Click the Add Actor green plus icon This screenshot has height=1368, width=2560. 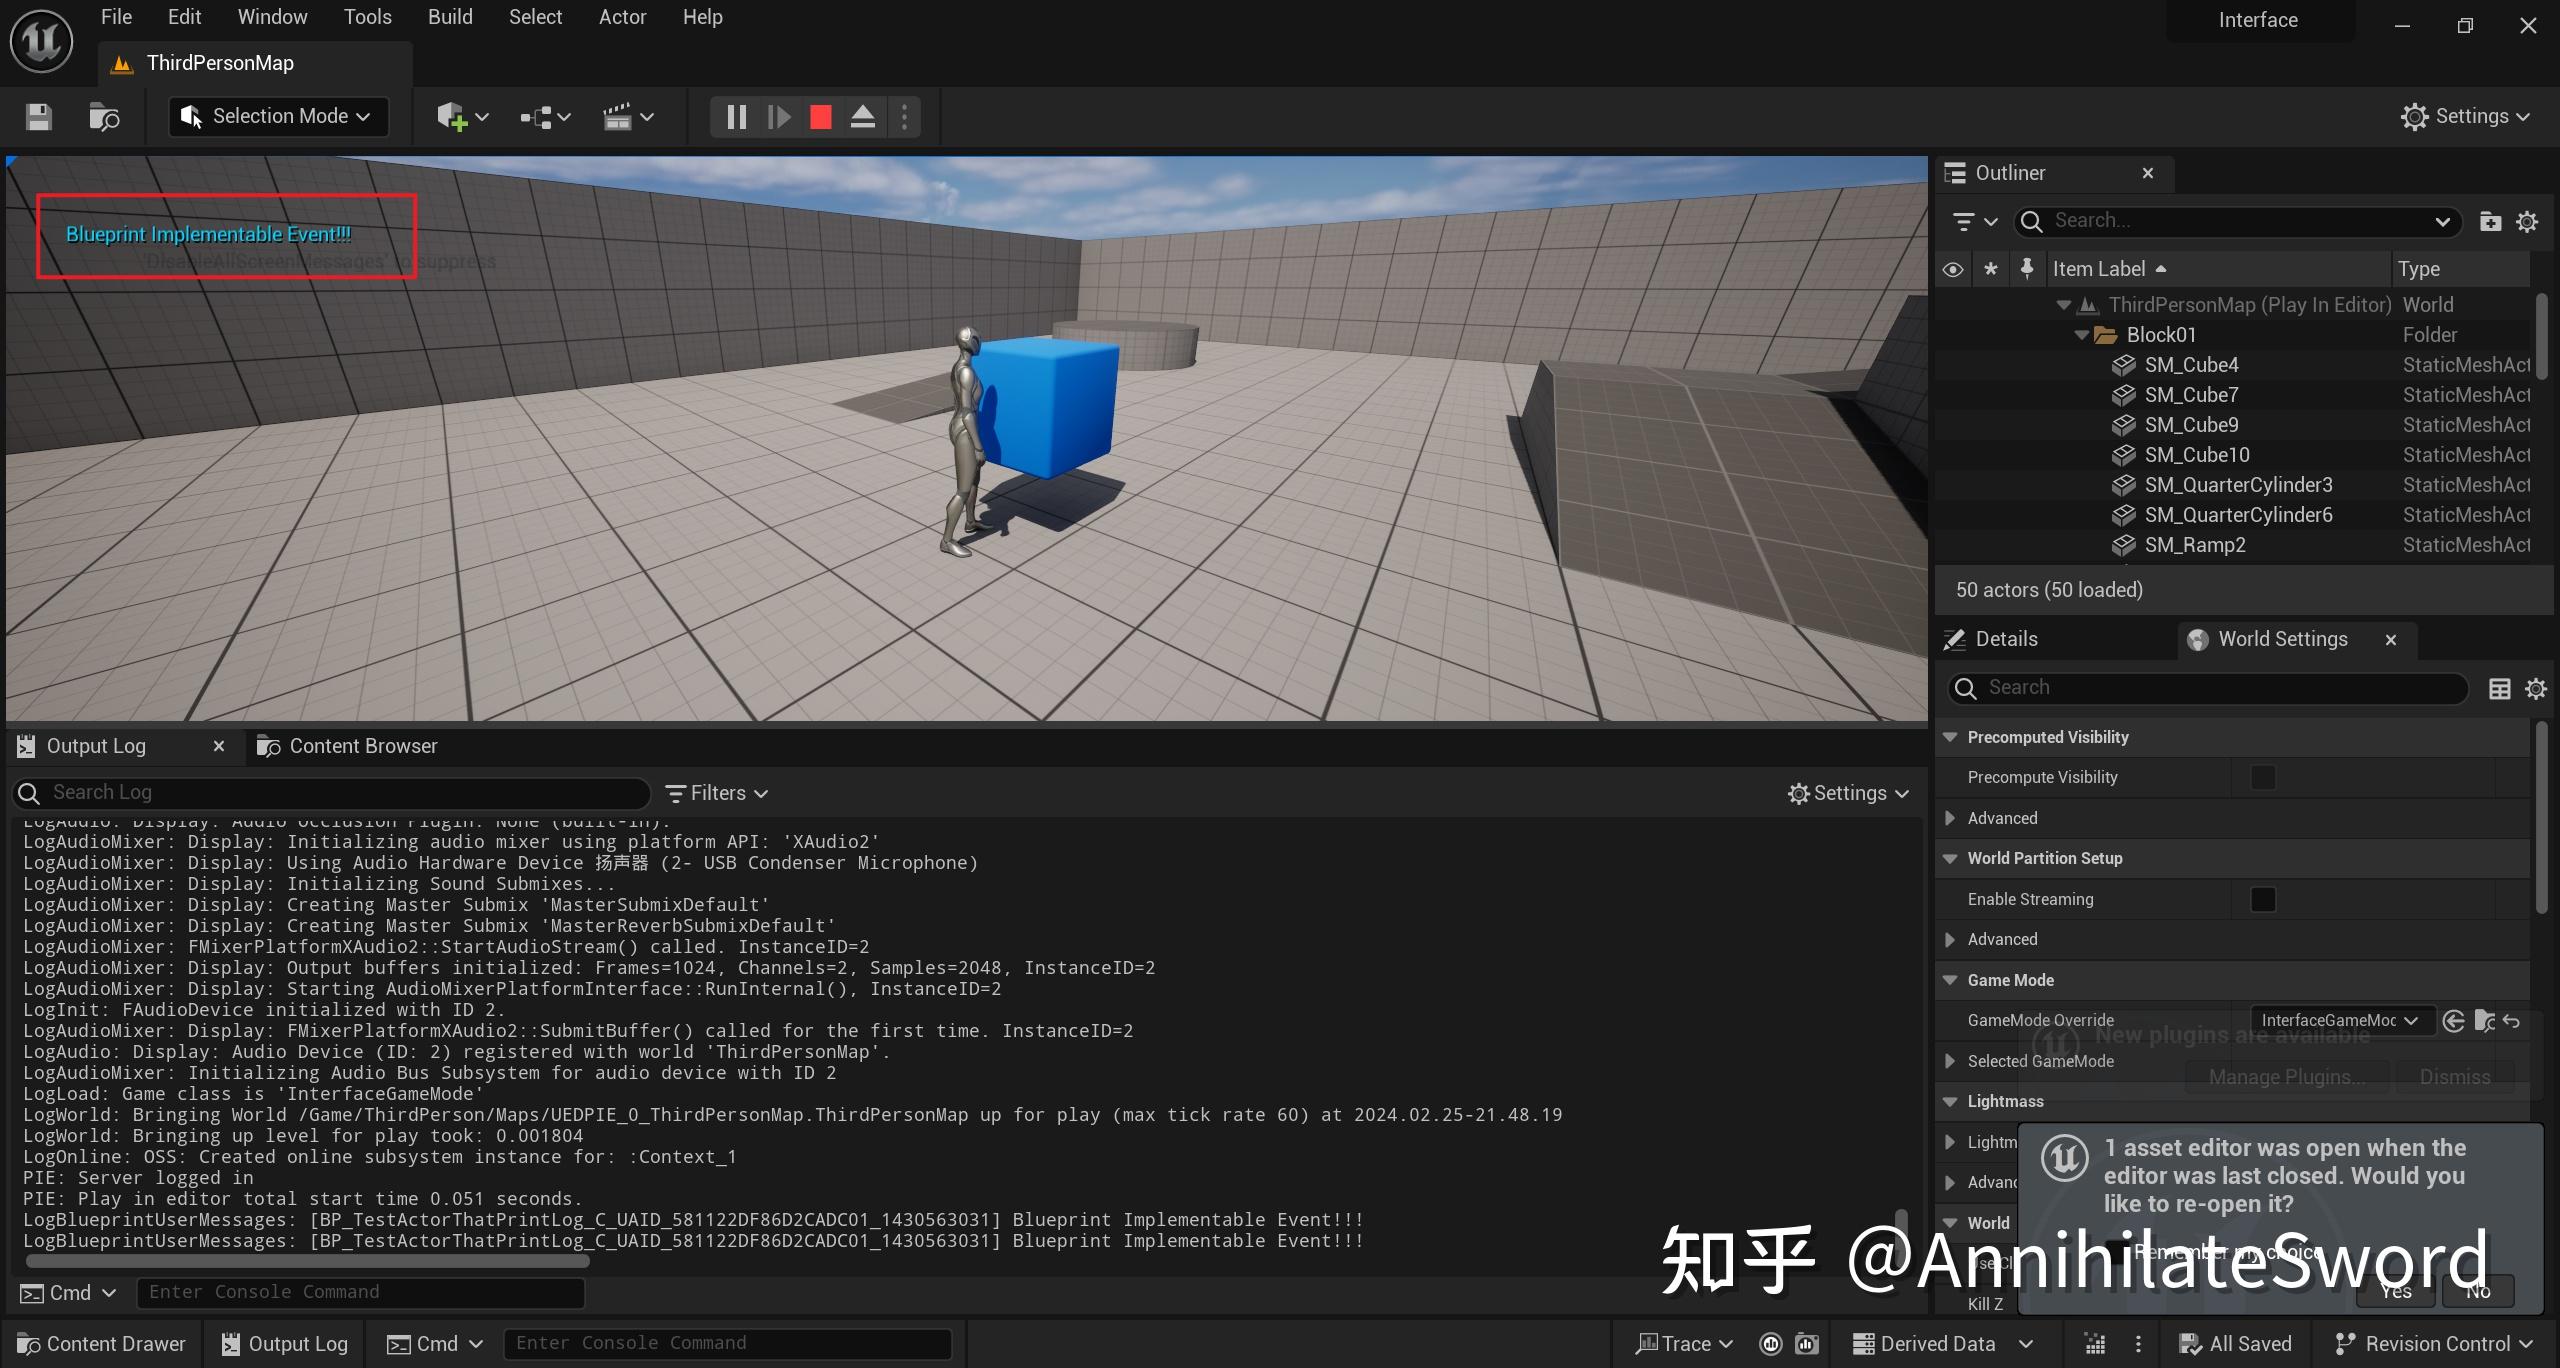[452, 116]
